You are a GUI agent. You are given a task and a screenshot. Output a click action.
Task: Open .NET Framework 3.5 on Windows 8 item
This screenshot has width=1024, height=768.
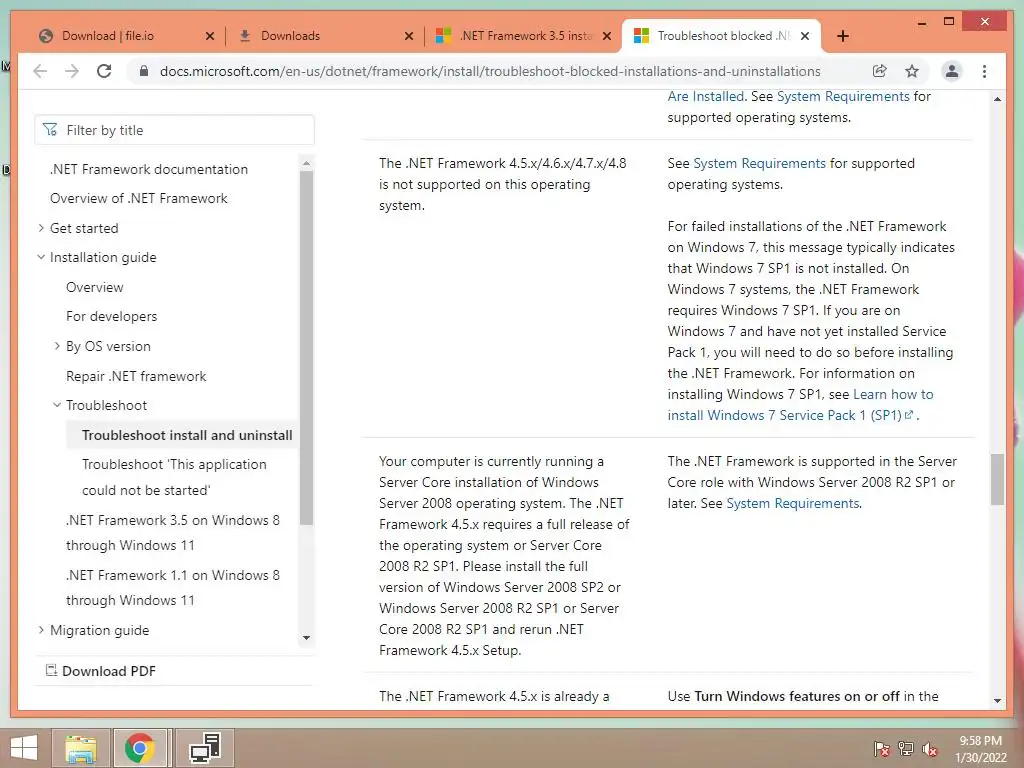172,532
